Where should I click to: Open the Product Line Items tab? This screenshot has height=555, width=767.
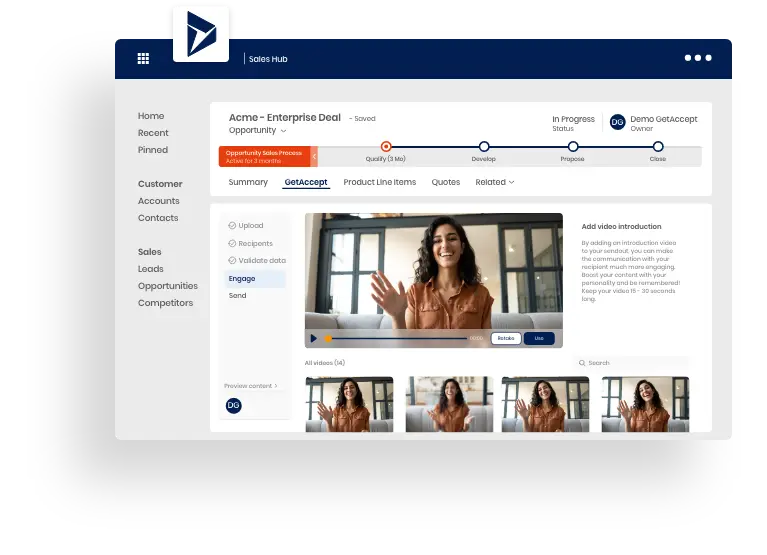point(380,182)
